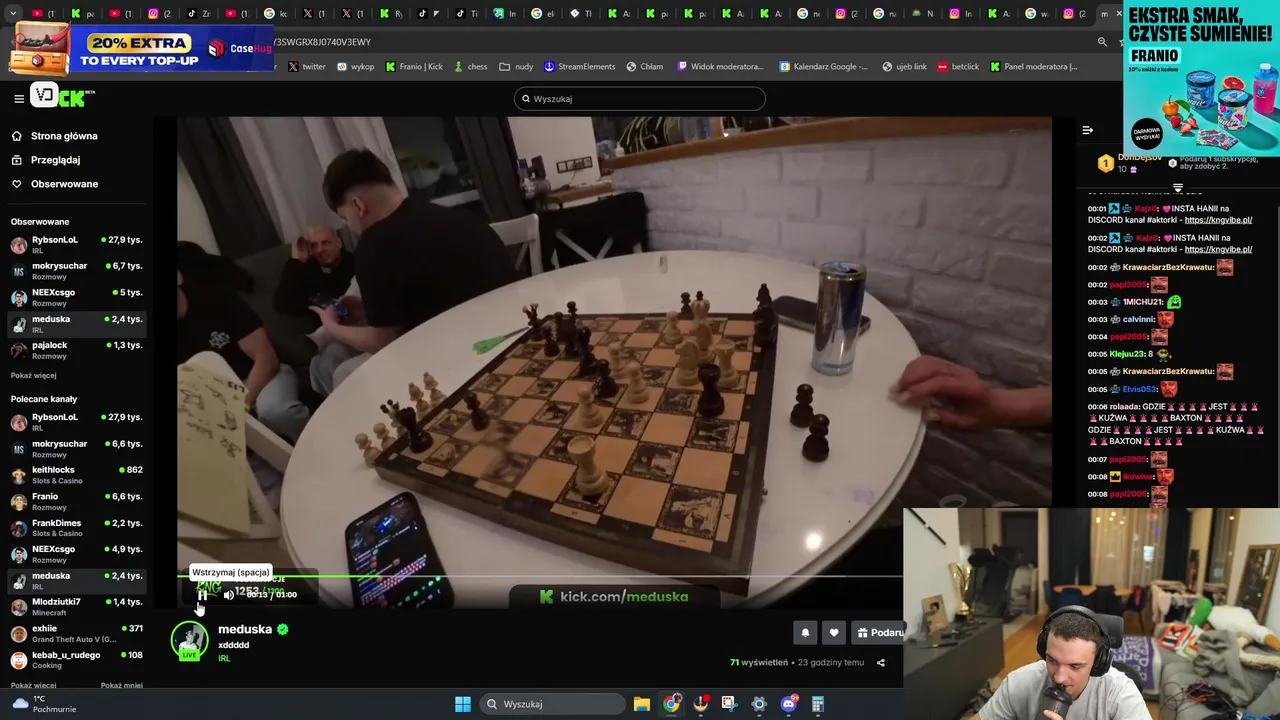Open Discord from the taskbar
Screen dimensions: 1280x720
[789, 704]
